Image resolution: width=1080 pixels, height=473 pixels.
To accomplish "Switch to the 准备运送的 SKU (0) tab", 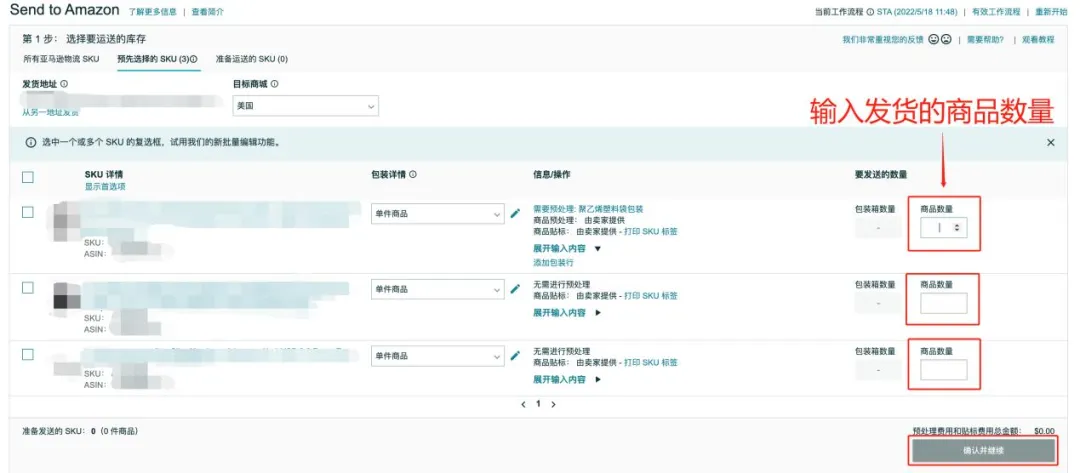I will tap(252, 59).
